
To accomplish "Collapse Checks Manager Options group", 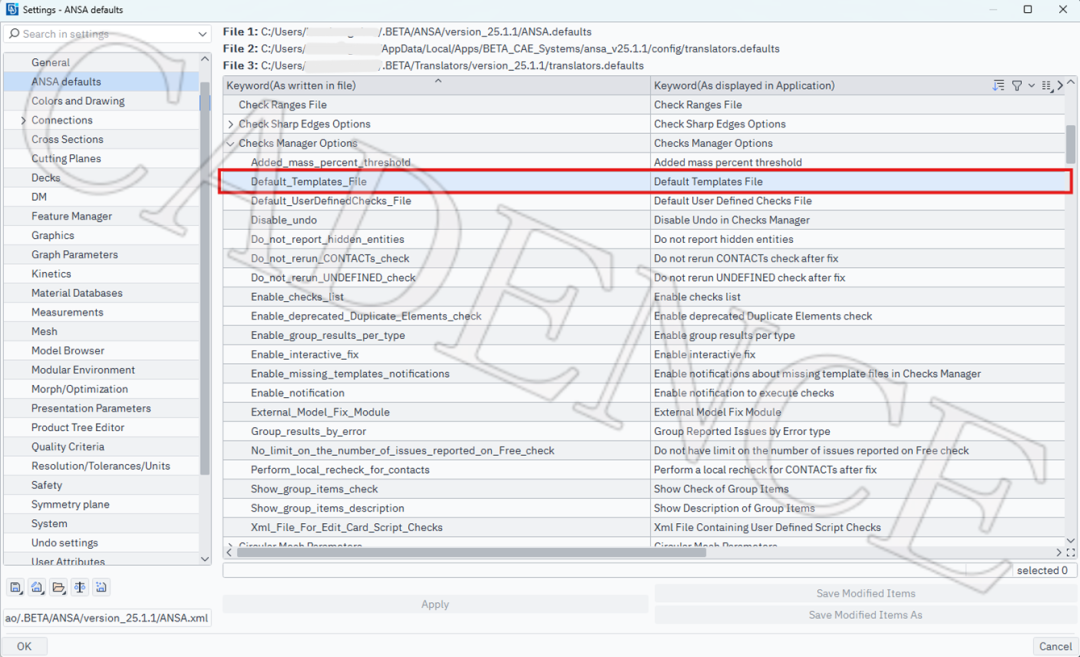I will point(231,143).
